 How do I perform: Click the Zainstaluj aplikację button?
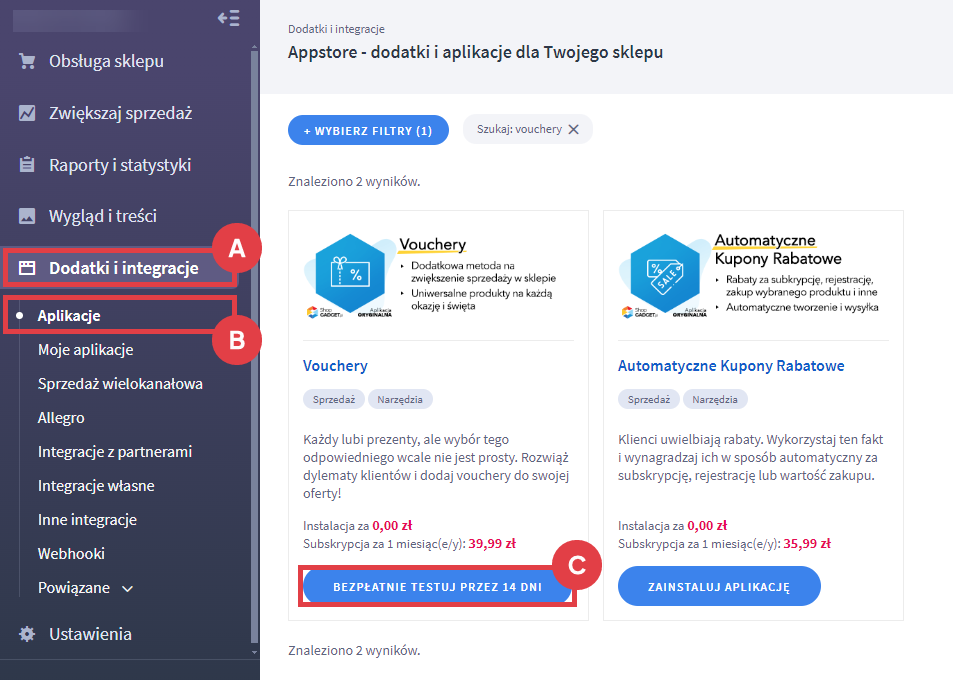(x=719, y=587)
